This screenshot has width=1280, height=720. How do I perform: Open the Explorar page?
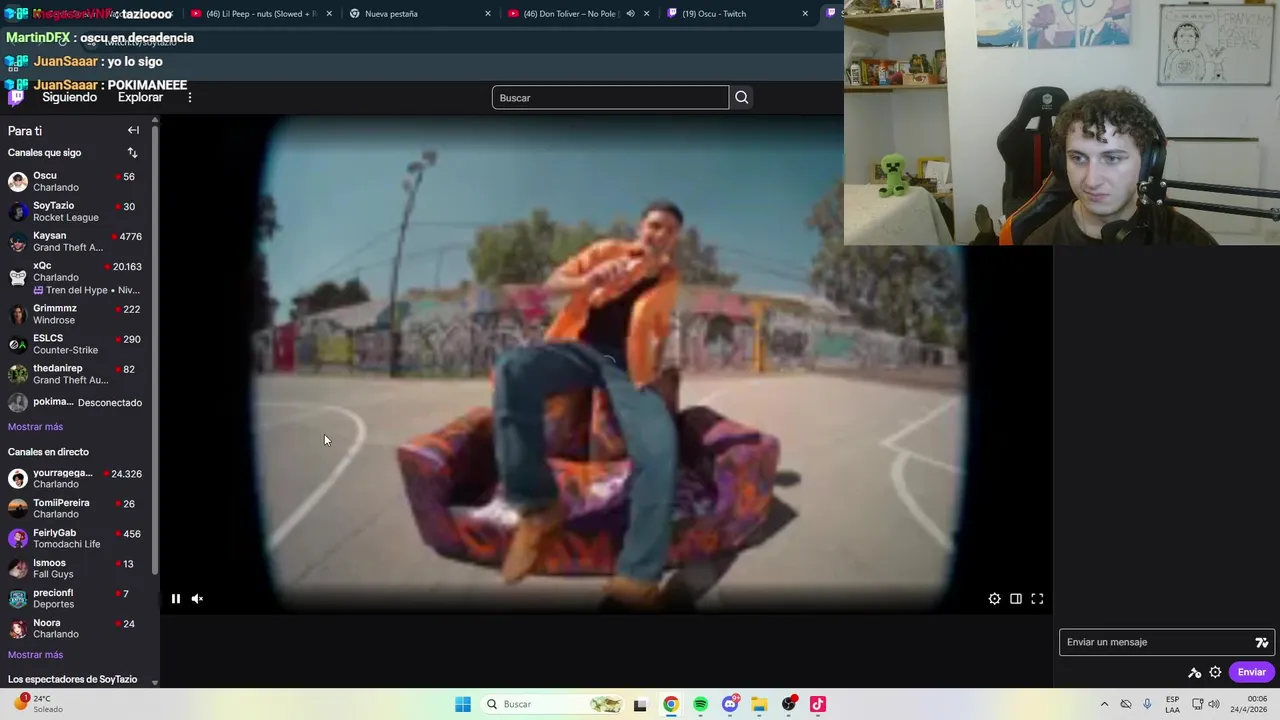tap(140, 97)
